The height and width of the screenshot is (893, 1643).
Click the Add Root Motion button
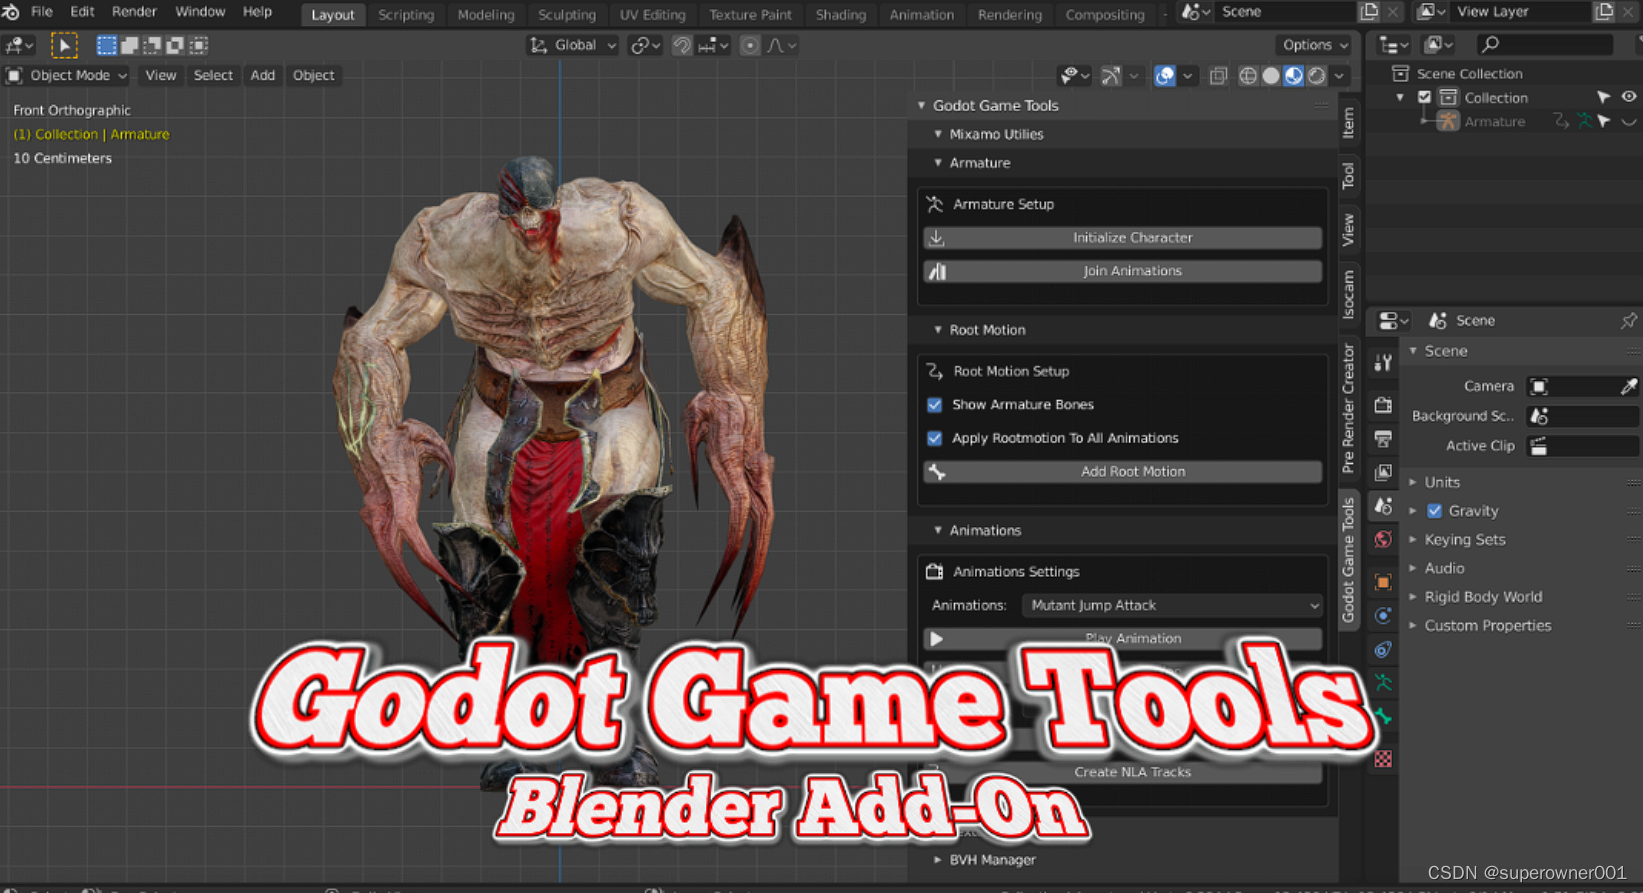tap(1122, 472)
